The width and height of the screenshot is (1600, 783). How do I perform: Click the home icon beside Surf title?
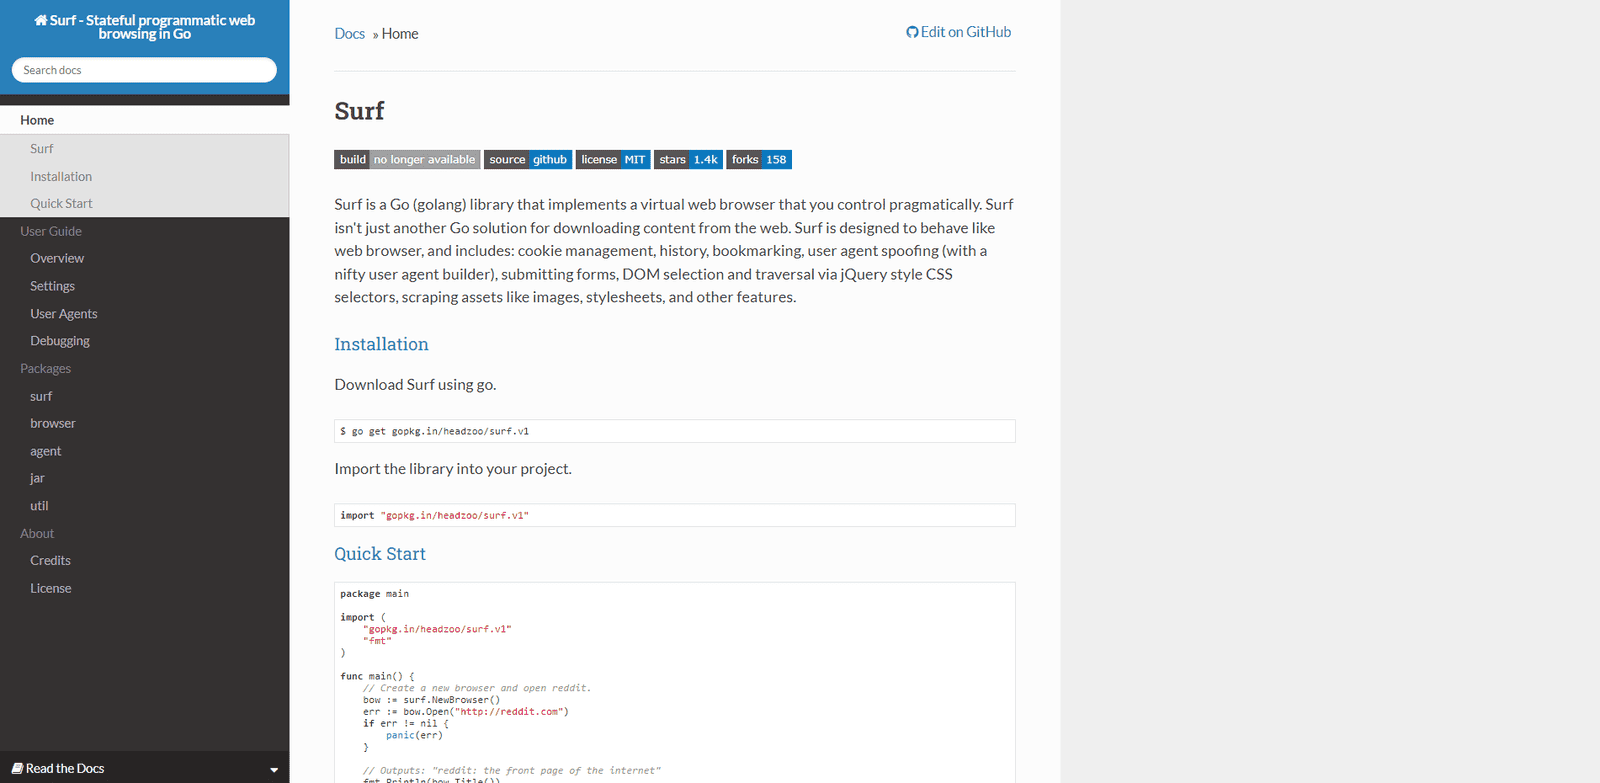(41, 20)
